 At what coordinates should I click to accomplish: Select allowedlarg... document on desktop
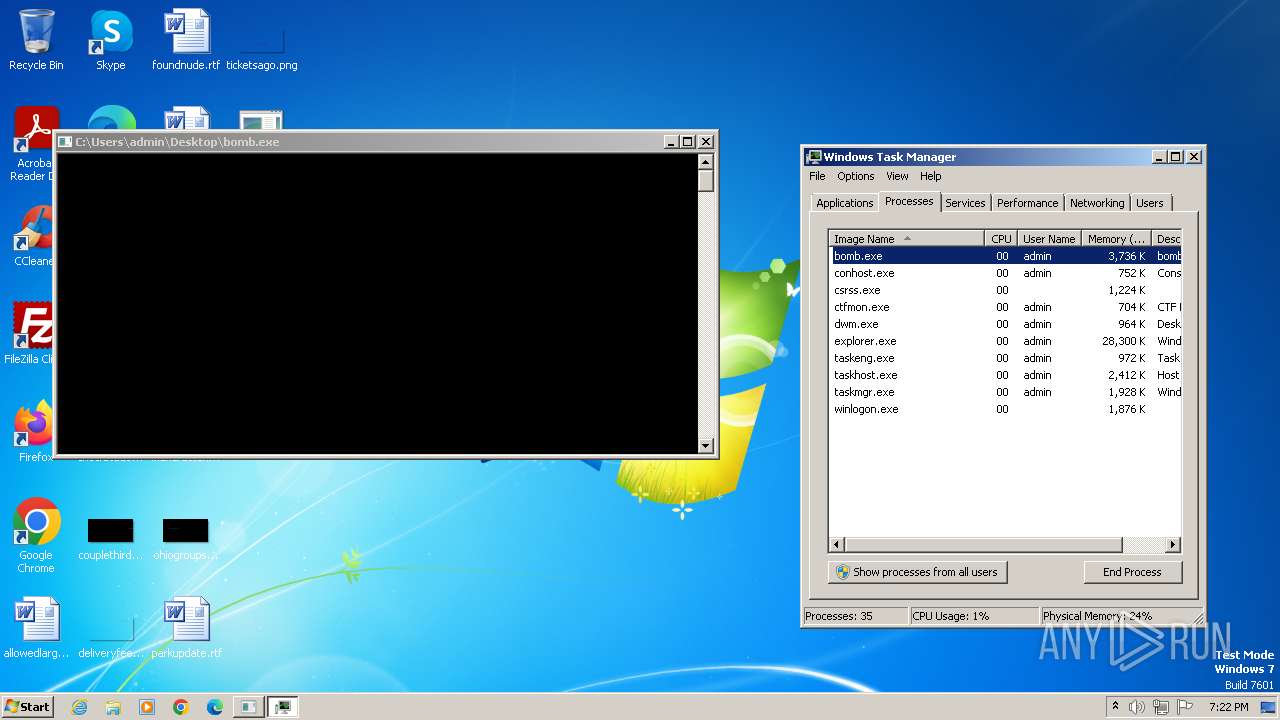click(x=36, y=628)
